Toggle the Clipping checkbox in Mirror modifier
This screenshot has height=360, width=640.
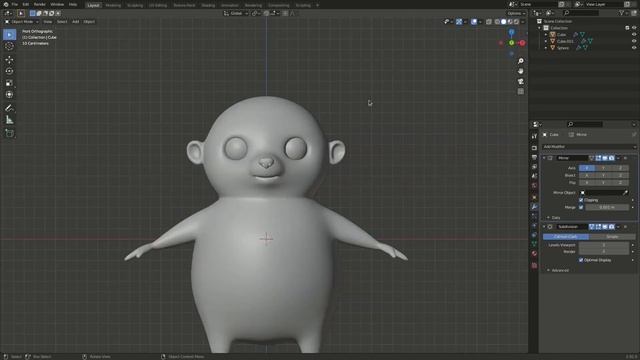click(581, 200)
